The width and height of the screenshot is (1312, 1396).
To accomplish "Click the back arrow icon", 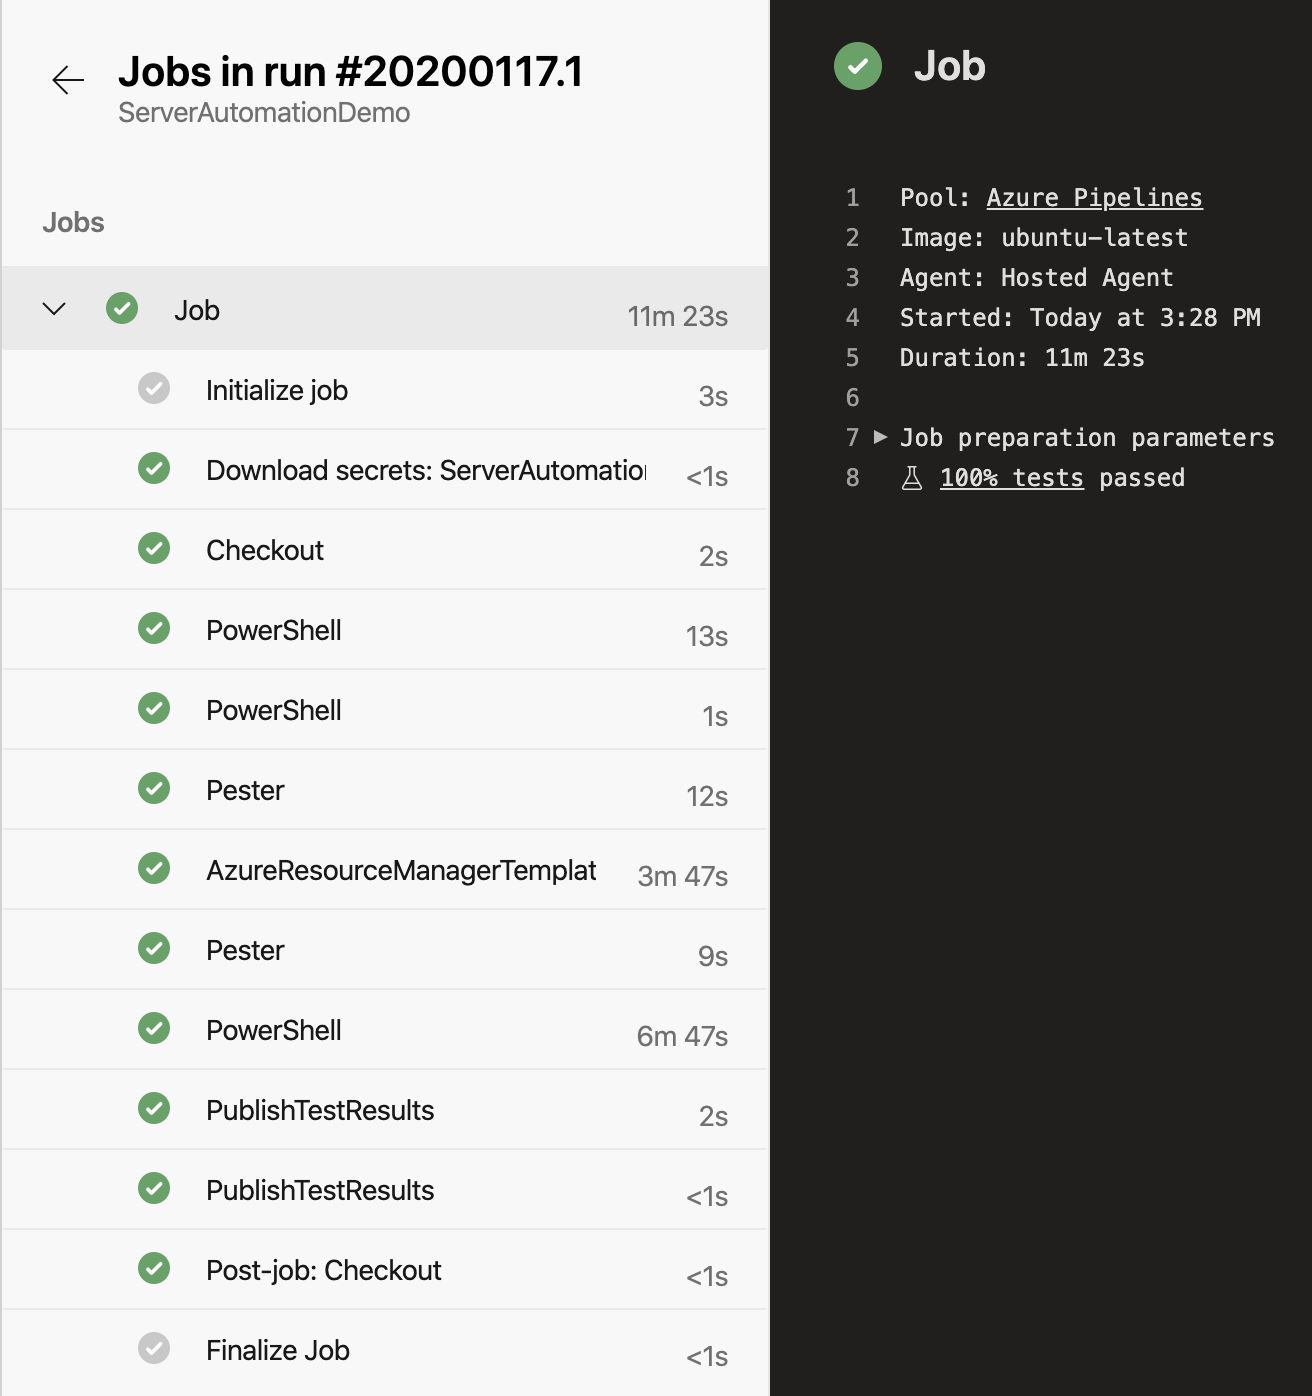I will (68, 80).
